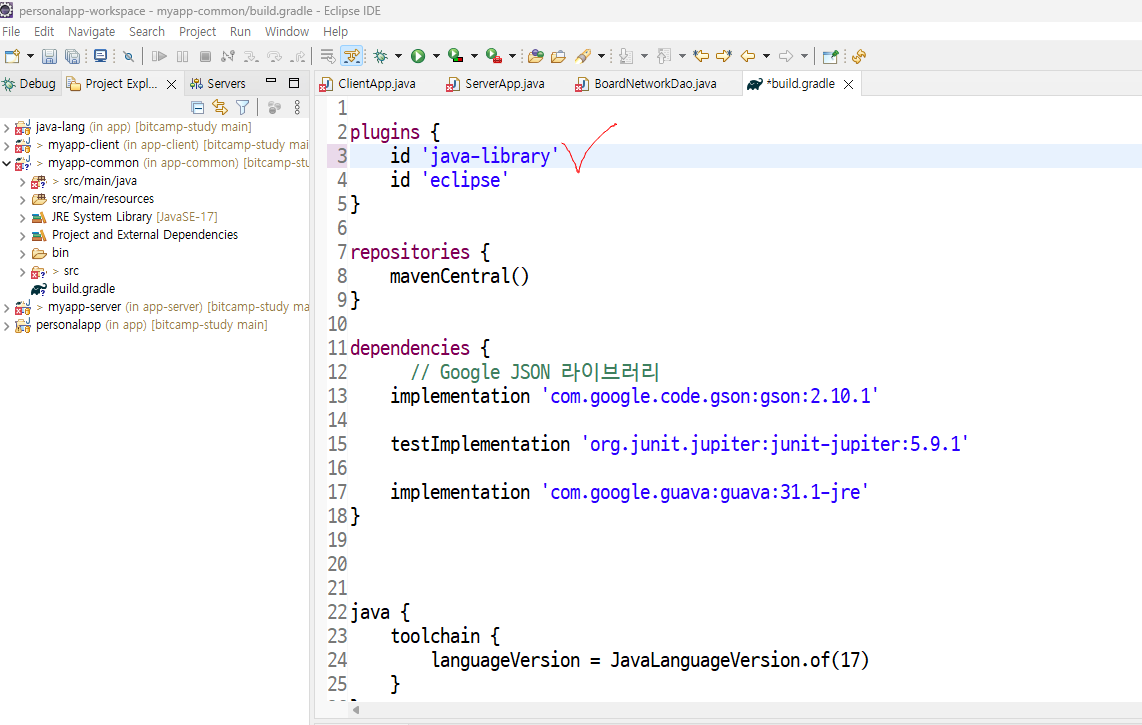Open the Back history dropdown arrow
The image size is (1142, 725).
pos(766,56)
